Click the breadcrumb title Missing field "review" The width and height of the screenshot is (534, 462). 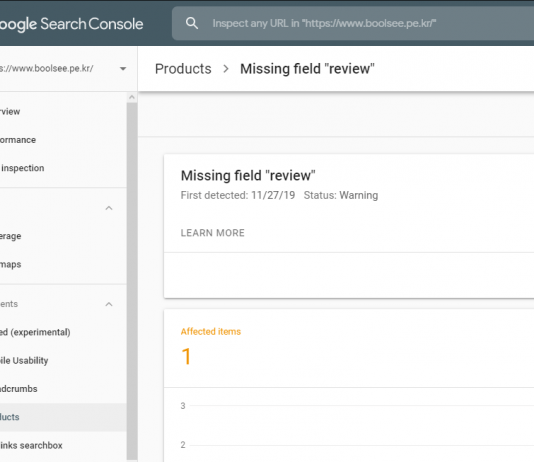(307, 69)
